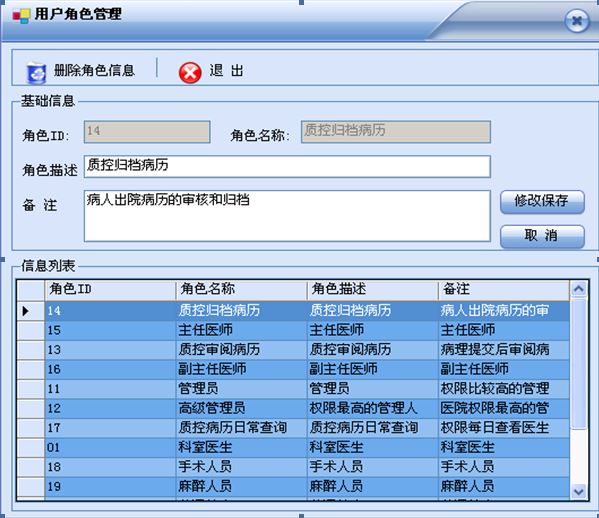Click 副主任医师 in the 角色名称 column

[241, 369]
